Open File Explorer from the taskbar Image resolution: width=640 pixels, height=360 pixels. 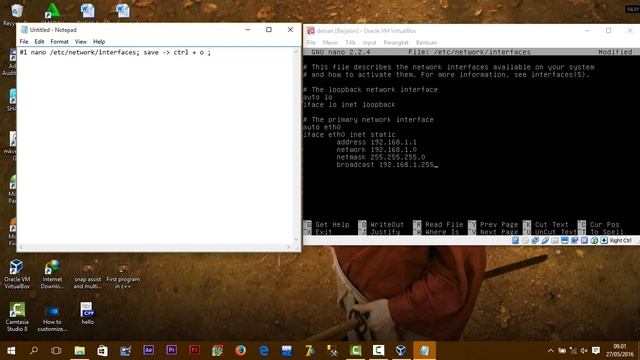pyautogui.click(x=80, y=351)
